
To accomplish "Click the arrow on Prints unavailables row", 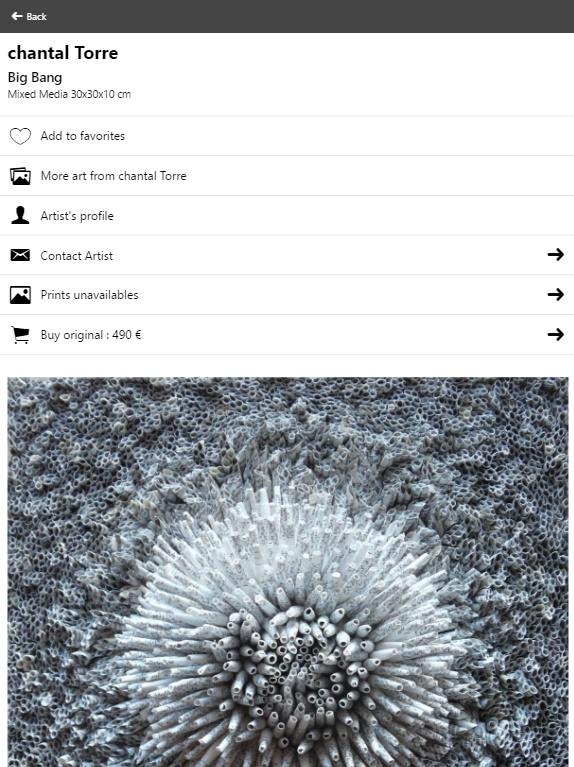I will pos(555,294).
